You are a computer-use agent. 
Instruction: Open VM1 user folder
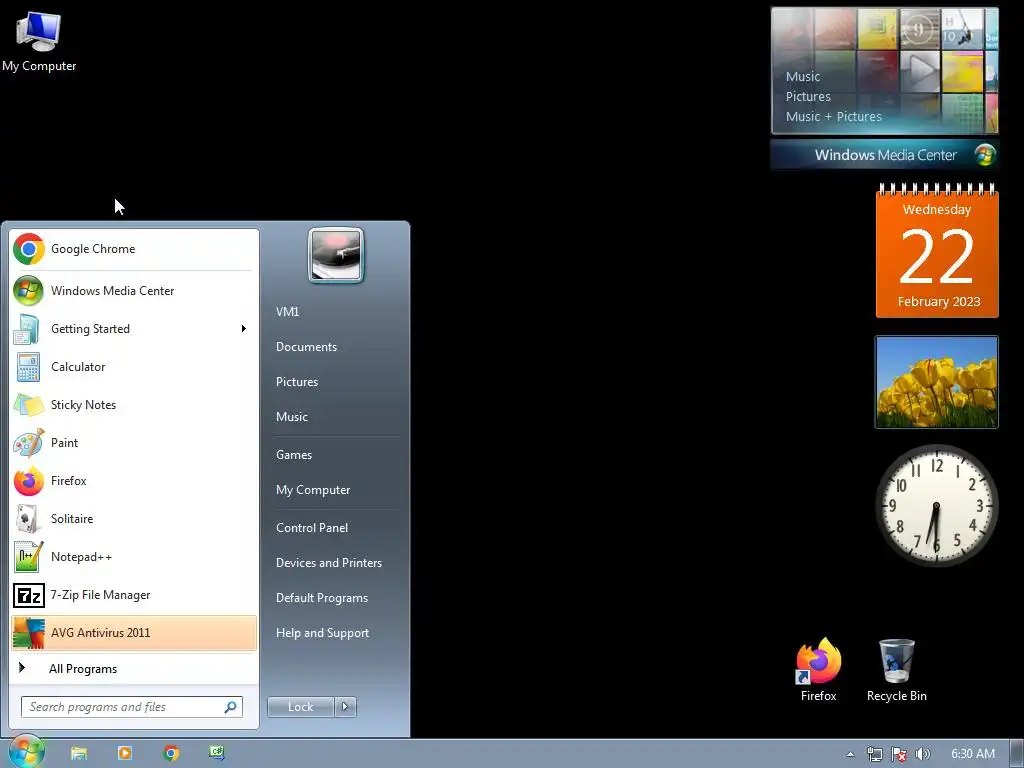click(x=287, y=312)
